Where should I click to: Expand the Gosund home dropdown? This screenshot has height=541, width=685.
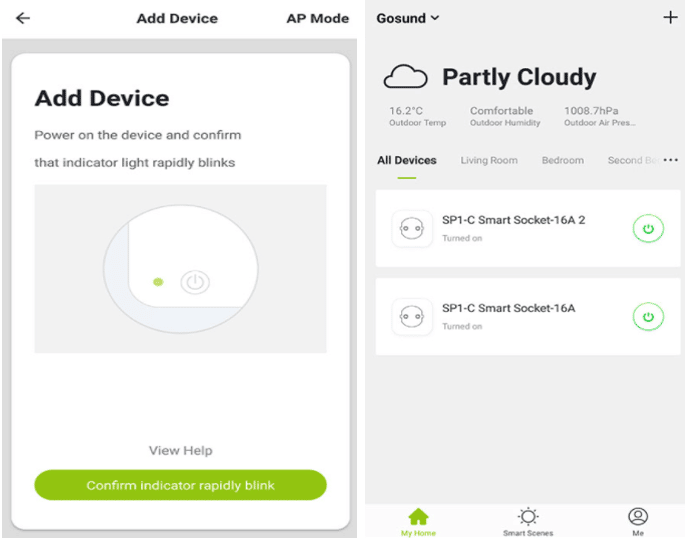click(x=408, y=18)
